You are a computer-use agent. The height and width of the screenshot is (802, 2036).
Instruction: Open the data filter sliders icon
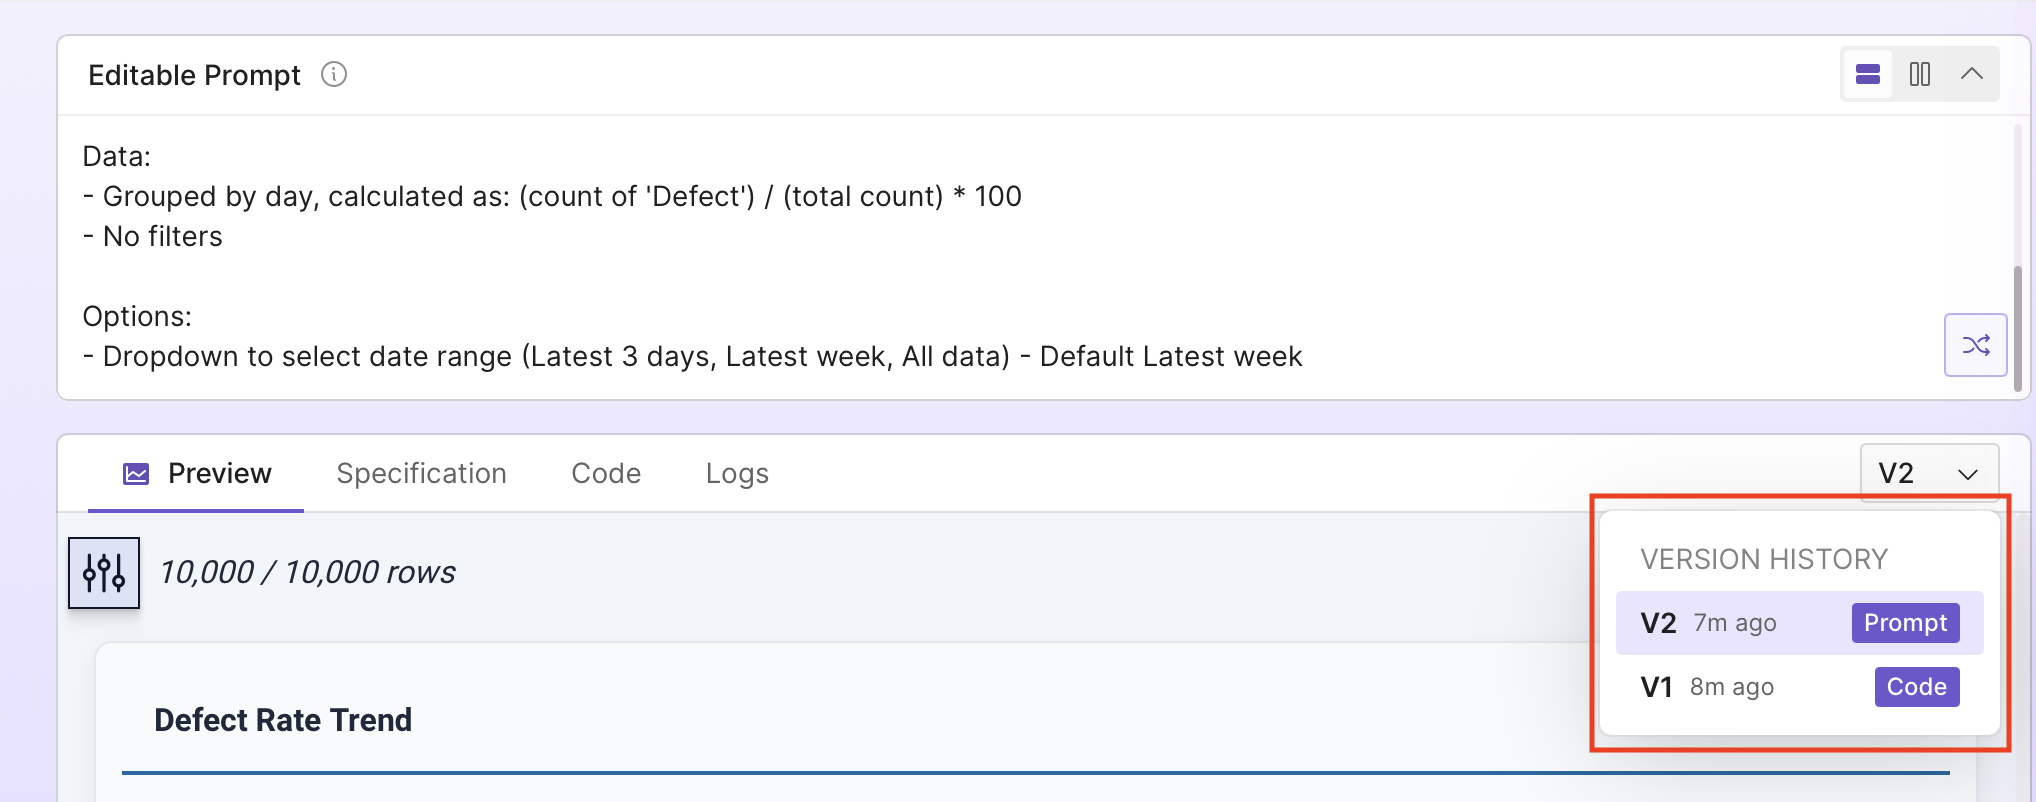(103, 572)
